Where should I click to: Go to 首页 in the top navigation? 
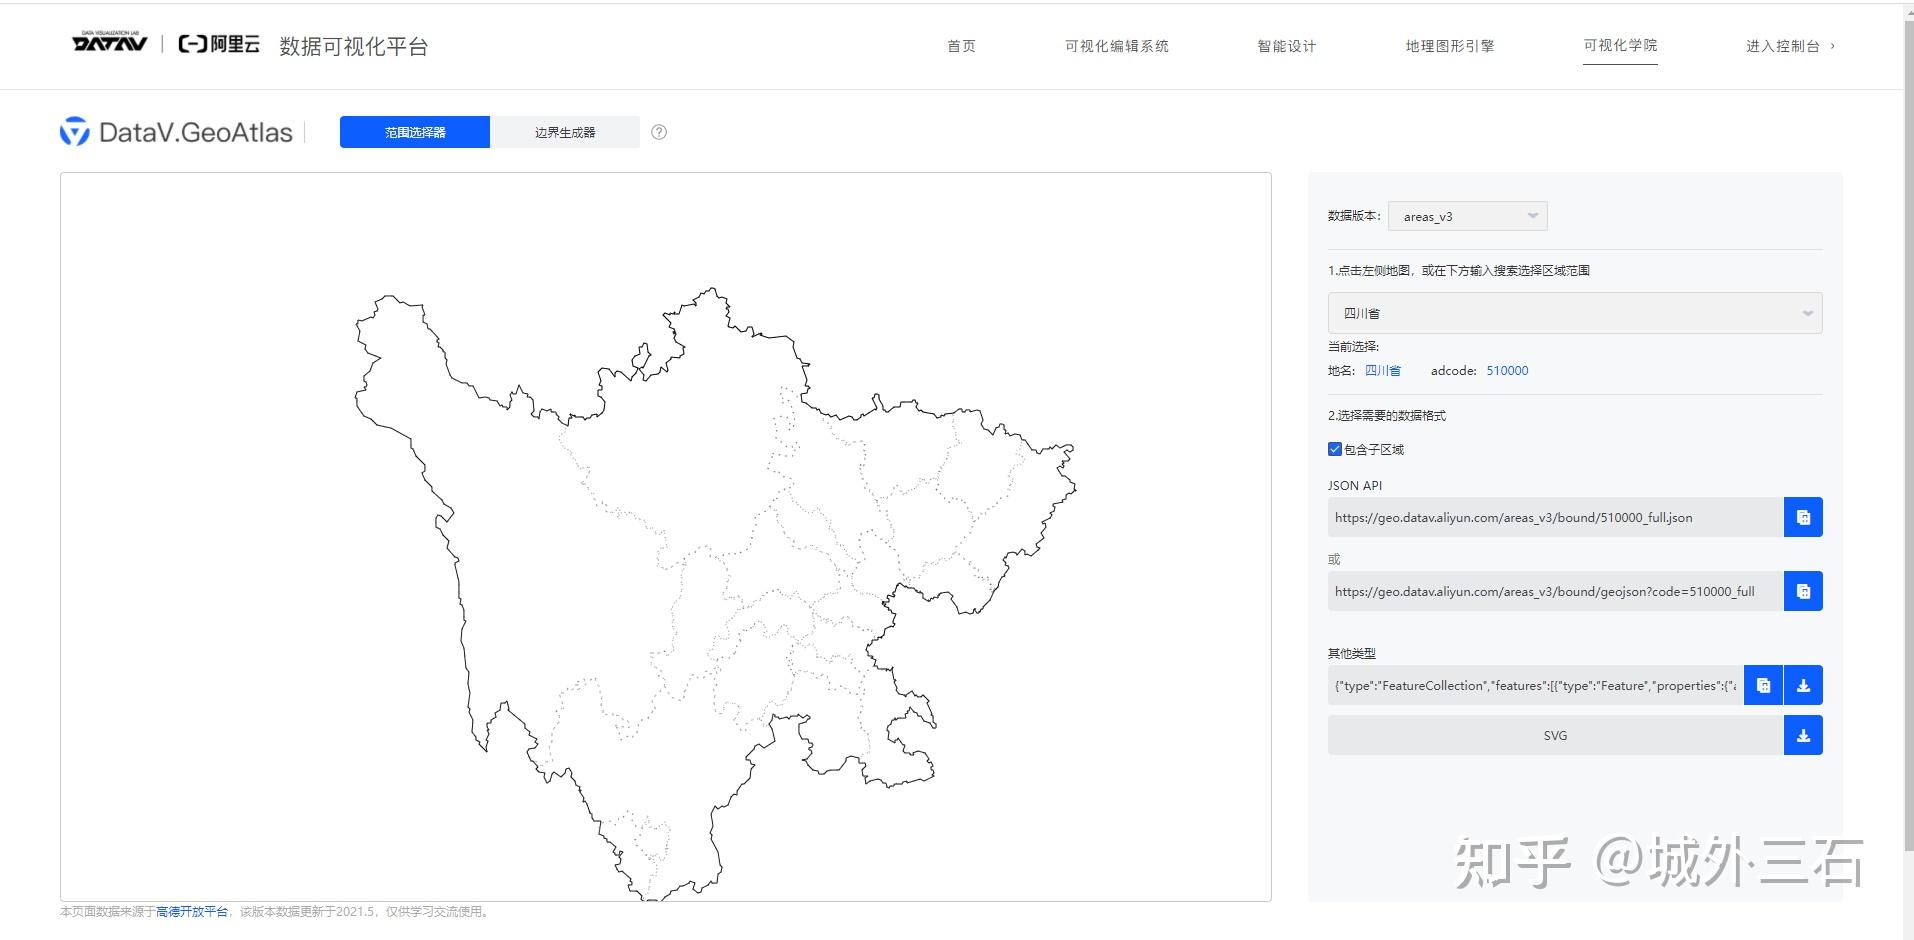961,46
